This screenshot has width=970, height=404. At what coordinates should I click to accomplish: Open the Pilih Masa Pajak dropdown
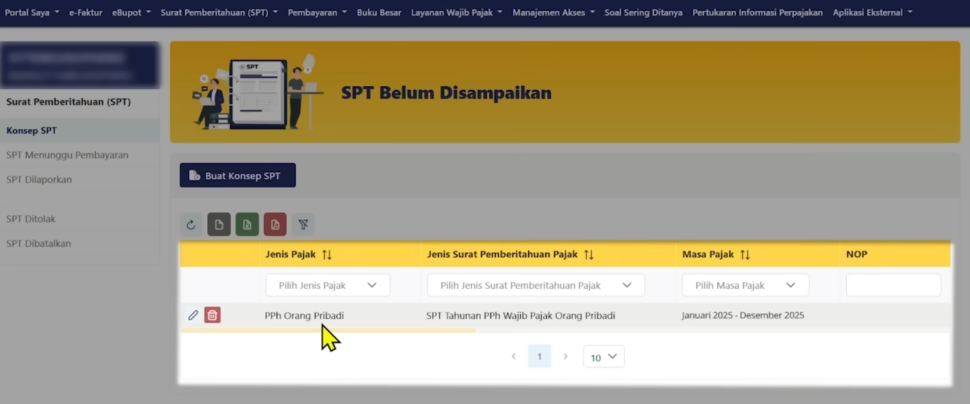pos(744,285)
